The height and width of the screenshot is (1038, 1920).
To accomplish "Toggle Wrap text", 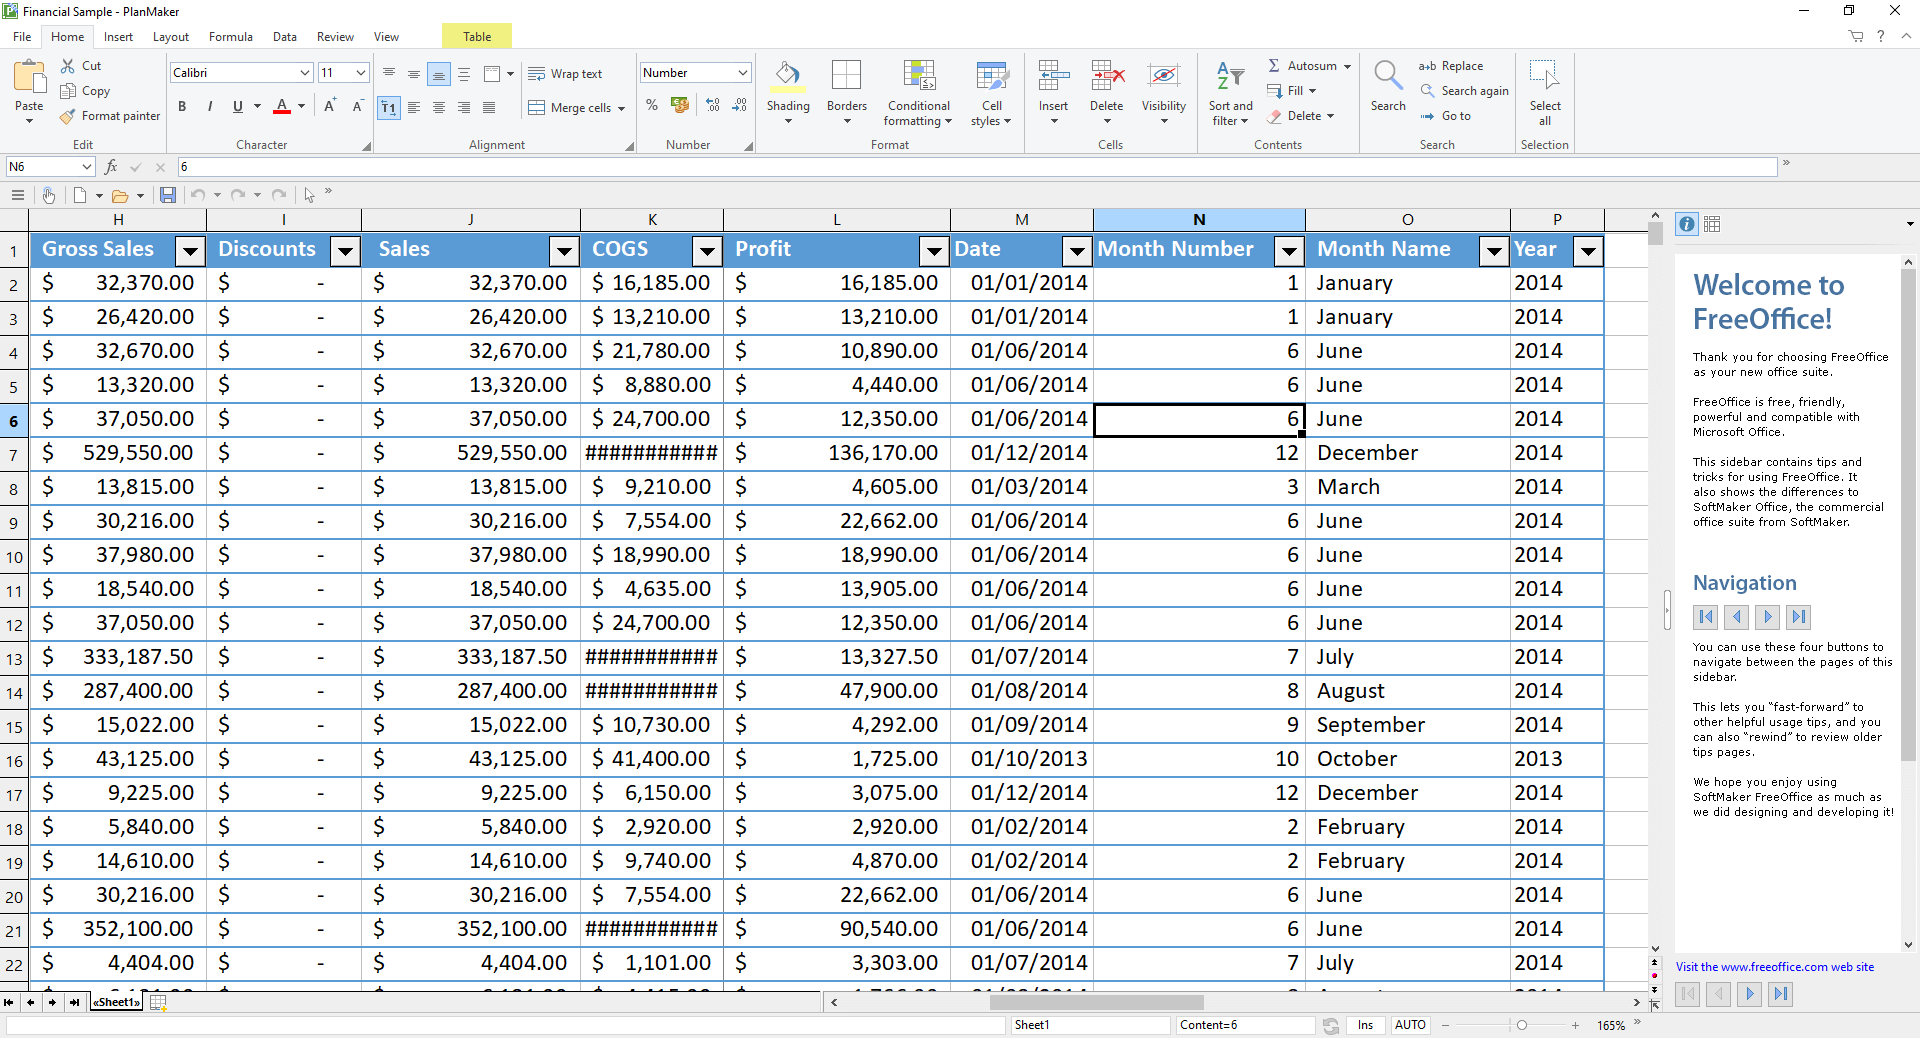I will click(x=566, y=74).
